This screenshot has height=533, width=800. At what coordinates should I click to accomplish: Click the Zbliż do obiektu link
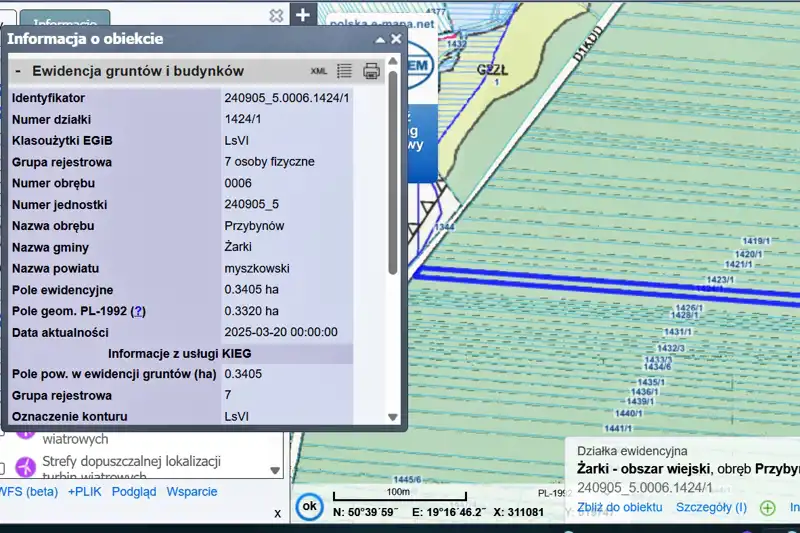point(620,507)
